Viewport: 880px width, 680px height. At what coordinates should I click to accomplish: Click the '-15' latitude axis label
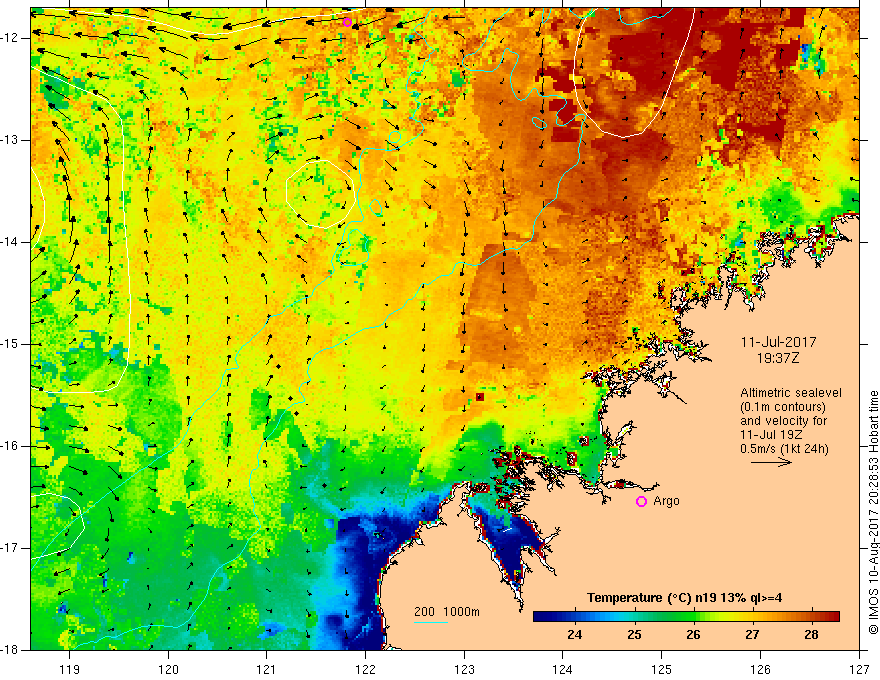pyautogui.click(x=10, y=344)
